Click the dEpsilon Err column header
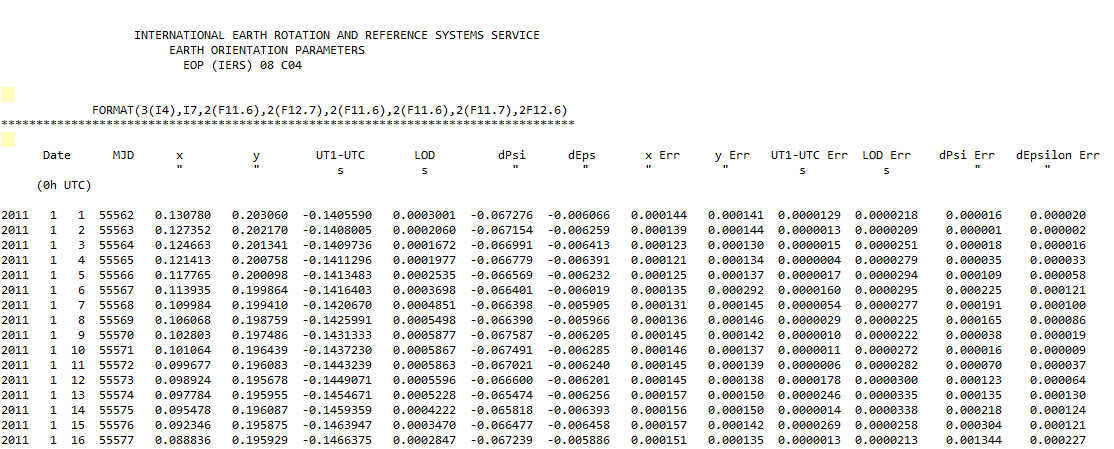 click(1057, 155)
